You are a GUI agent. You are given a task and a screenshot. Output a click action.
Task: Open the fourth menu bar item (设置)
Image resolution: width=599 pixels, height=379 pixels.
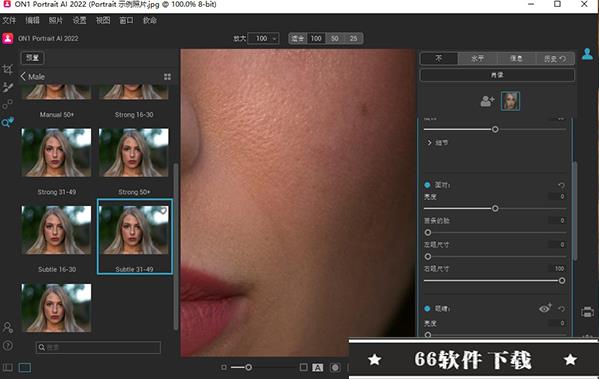[79, 20]
